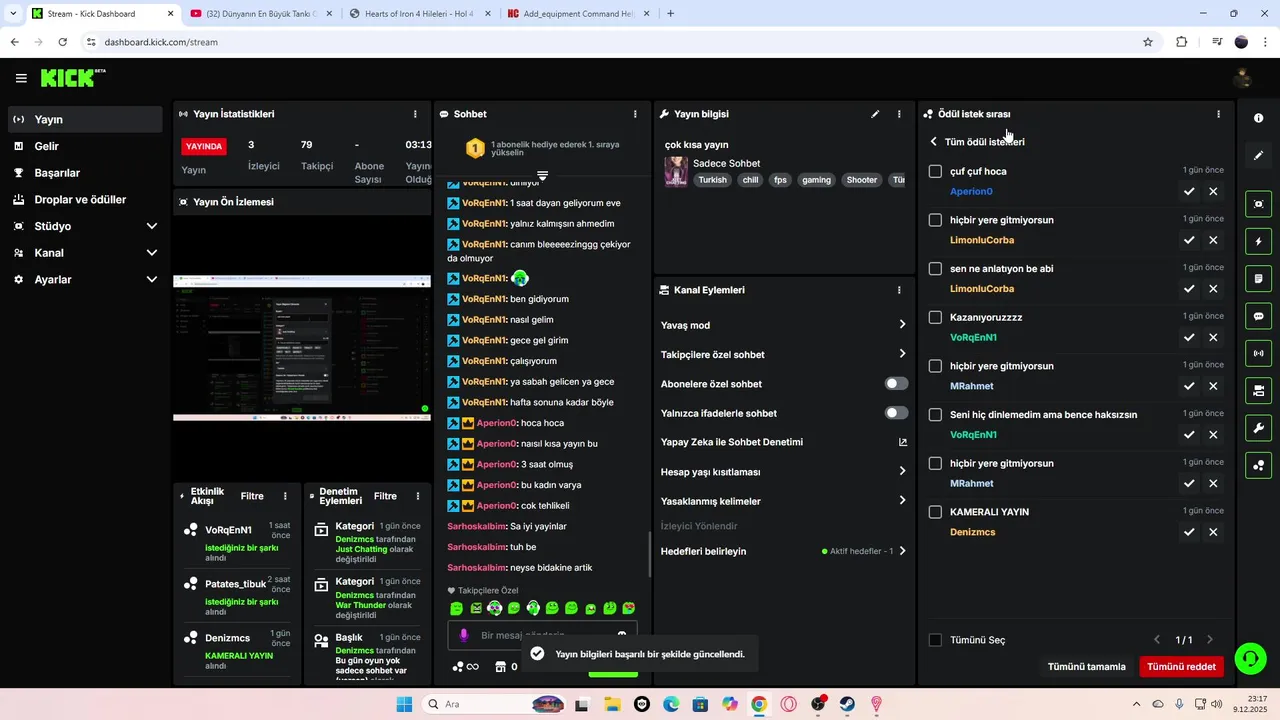Open the info icon in the right sidebar
This screenshot has width=1280, height=720.
pos(1258,118)
